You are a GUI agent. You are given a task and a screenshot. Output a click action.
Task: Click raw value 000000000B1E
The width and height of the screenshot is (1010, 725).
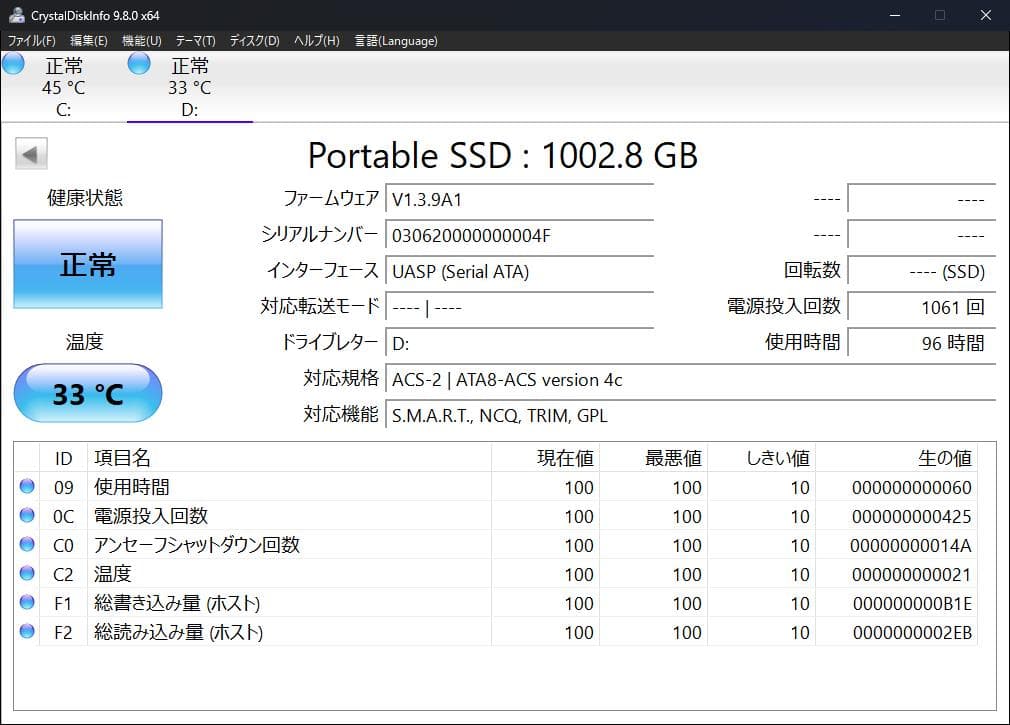(x=912, y=603)
